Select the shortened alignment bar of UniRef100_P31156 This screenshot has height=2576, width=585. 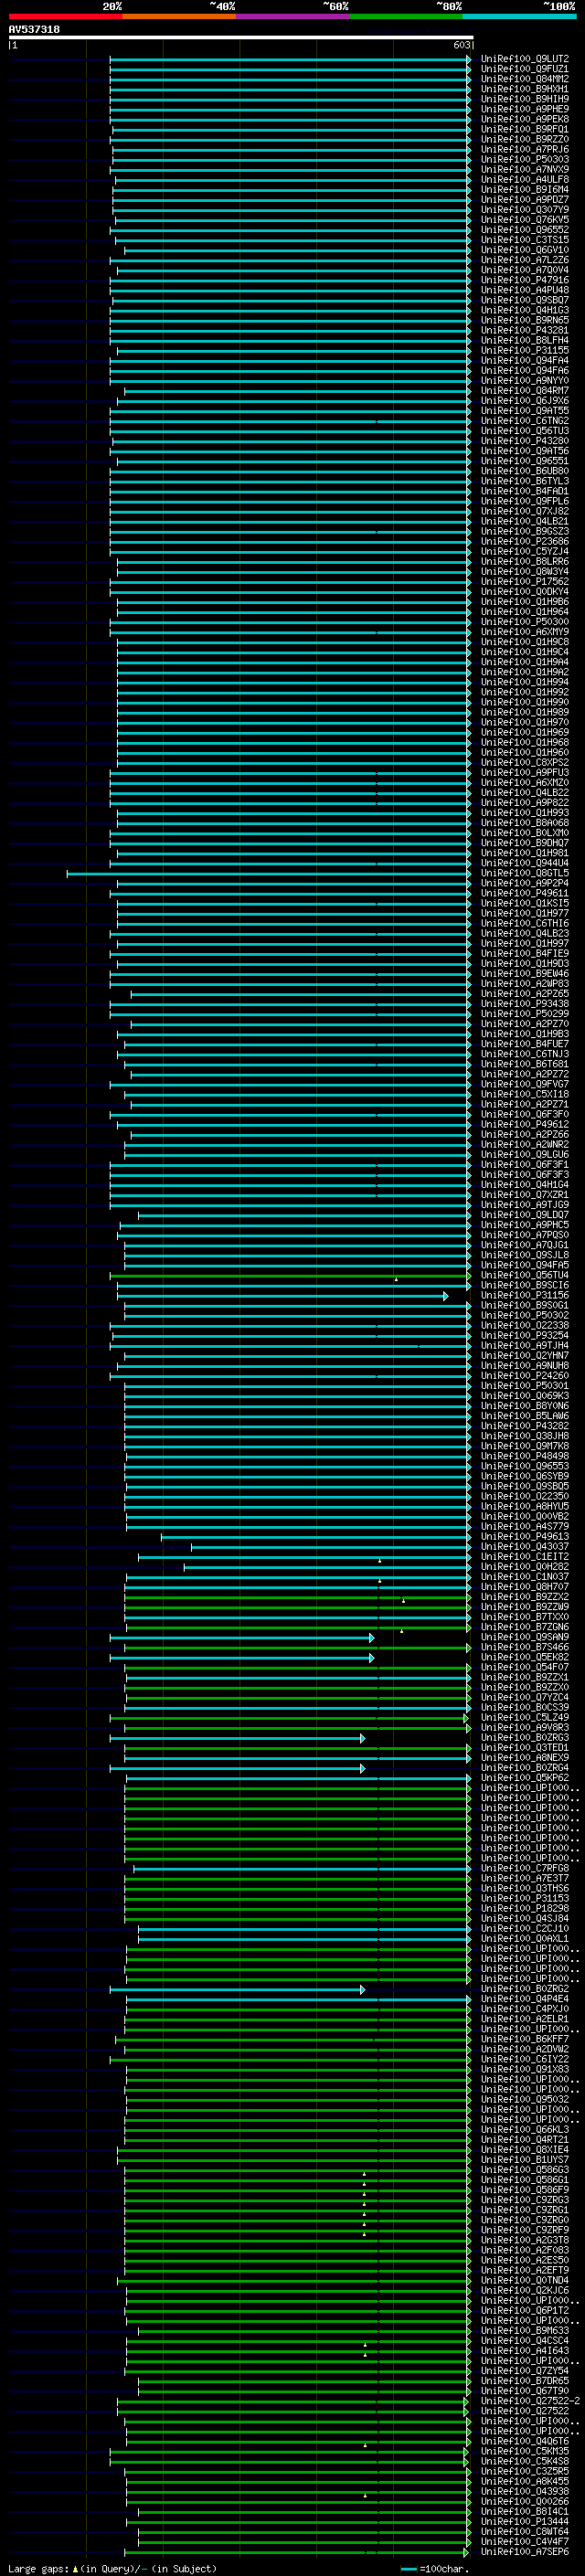point(282,1296)
